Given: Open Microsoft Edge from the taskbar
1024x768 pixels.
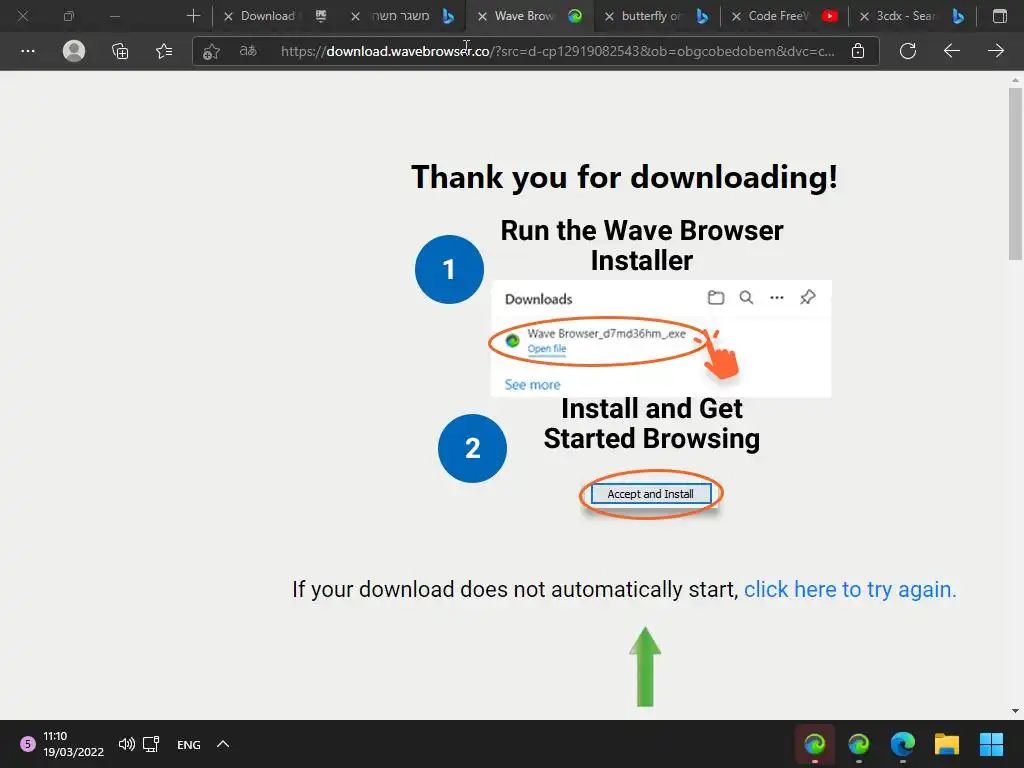Looking at the screenshot, I should [903, 744].
